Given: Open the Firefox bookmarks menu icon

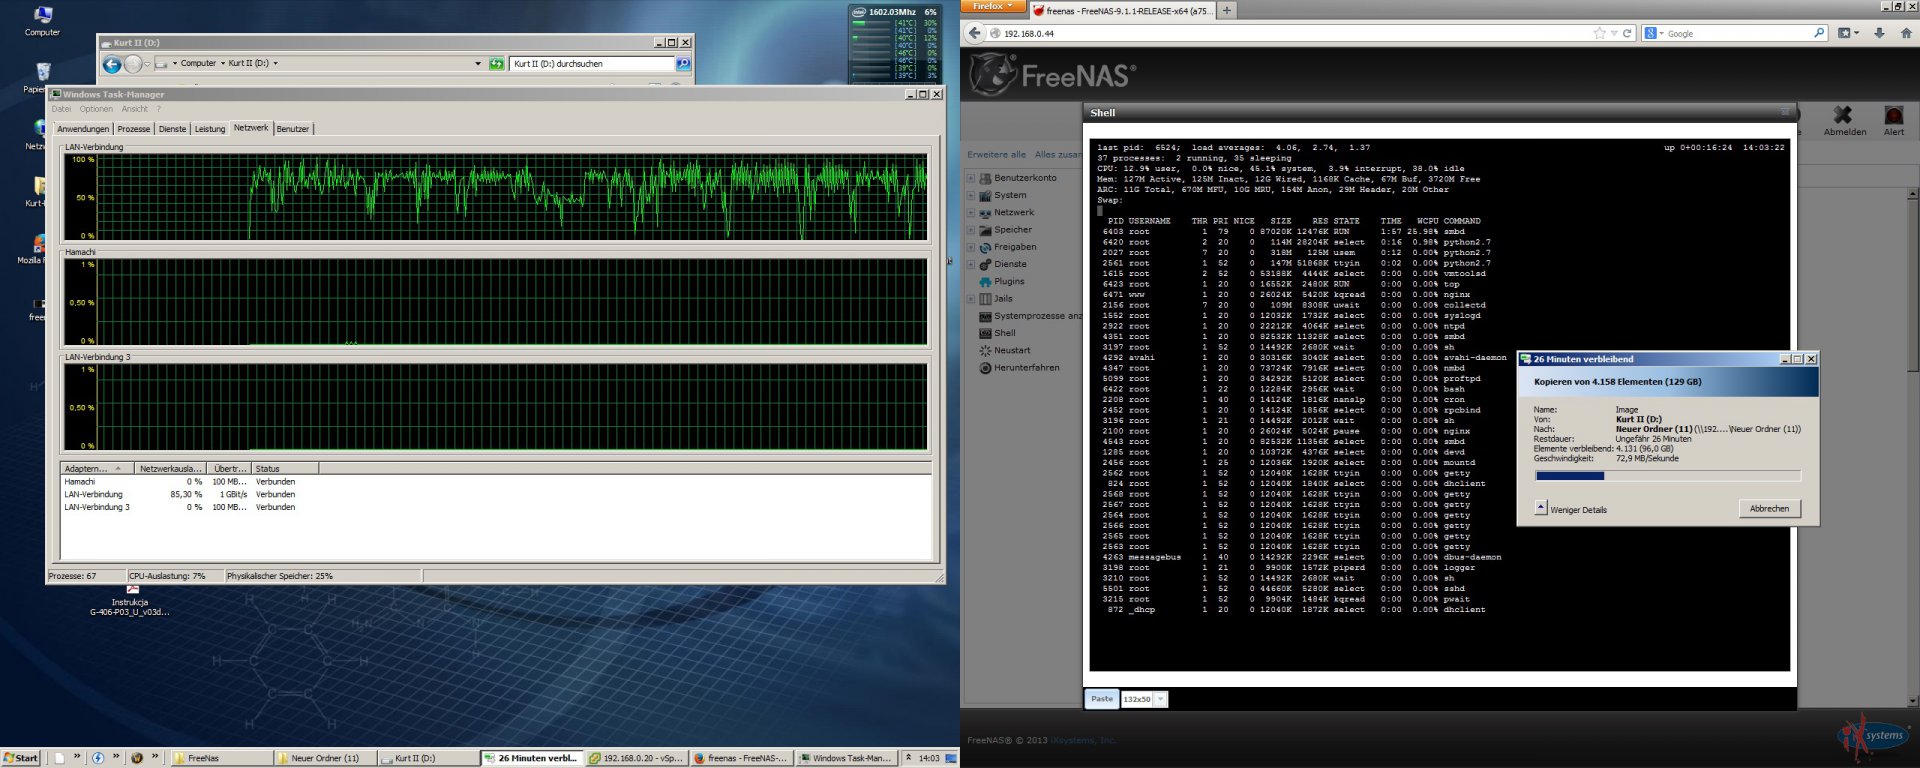Looking at the screenshot, I should coord(1848,33).
